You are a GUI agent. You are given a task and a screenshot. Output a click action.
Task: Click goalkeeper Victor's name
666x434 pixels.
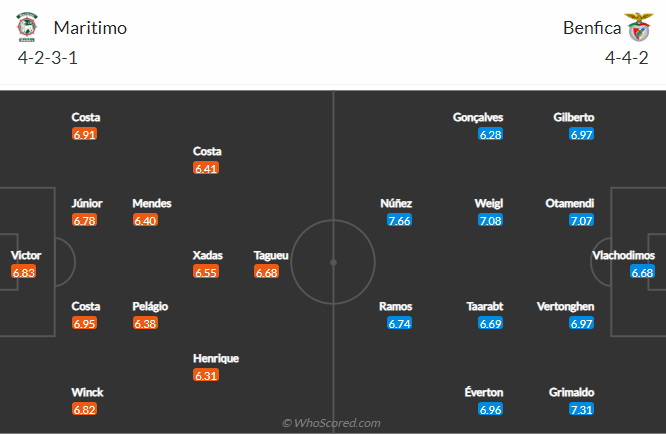(x=26, y=255)
